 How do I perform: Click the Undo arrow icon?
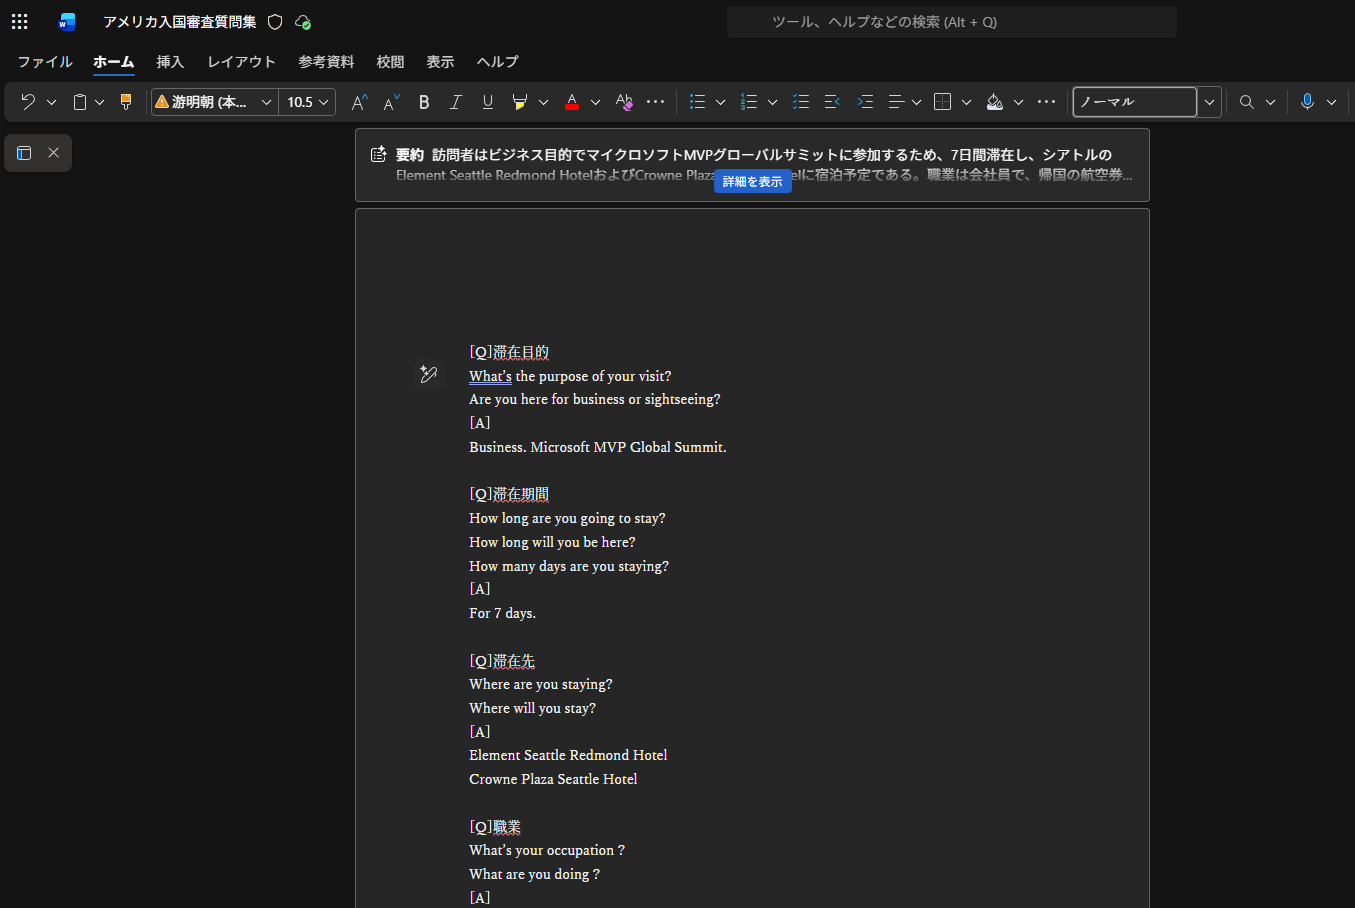coord(28,102)
